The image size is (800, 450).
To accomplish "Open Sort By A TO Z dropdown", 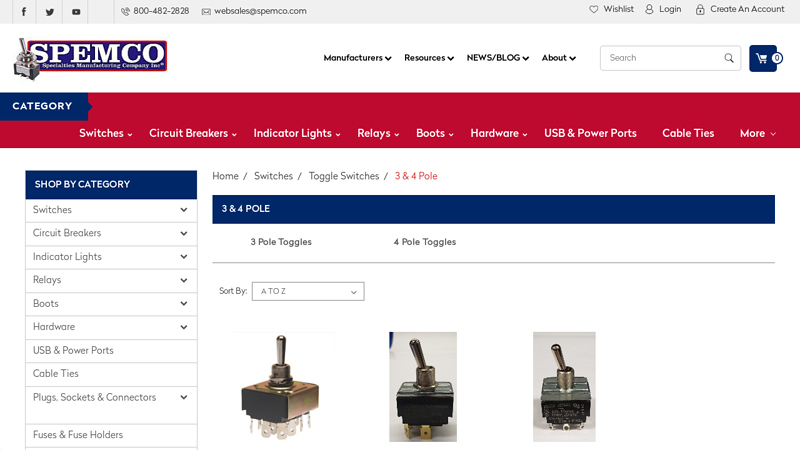I will pyautogui.click(x=308, y=291).
